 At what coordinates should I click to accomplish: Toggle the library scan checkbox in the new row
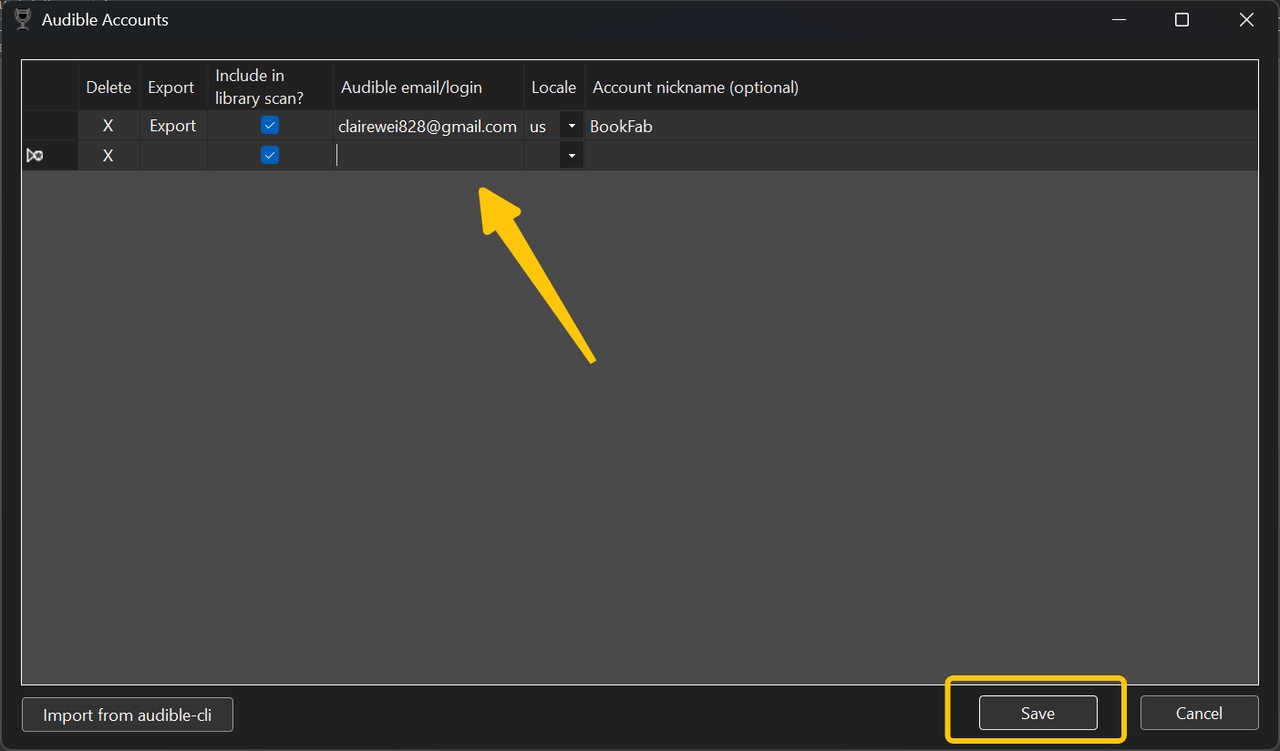point(269,156)
